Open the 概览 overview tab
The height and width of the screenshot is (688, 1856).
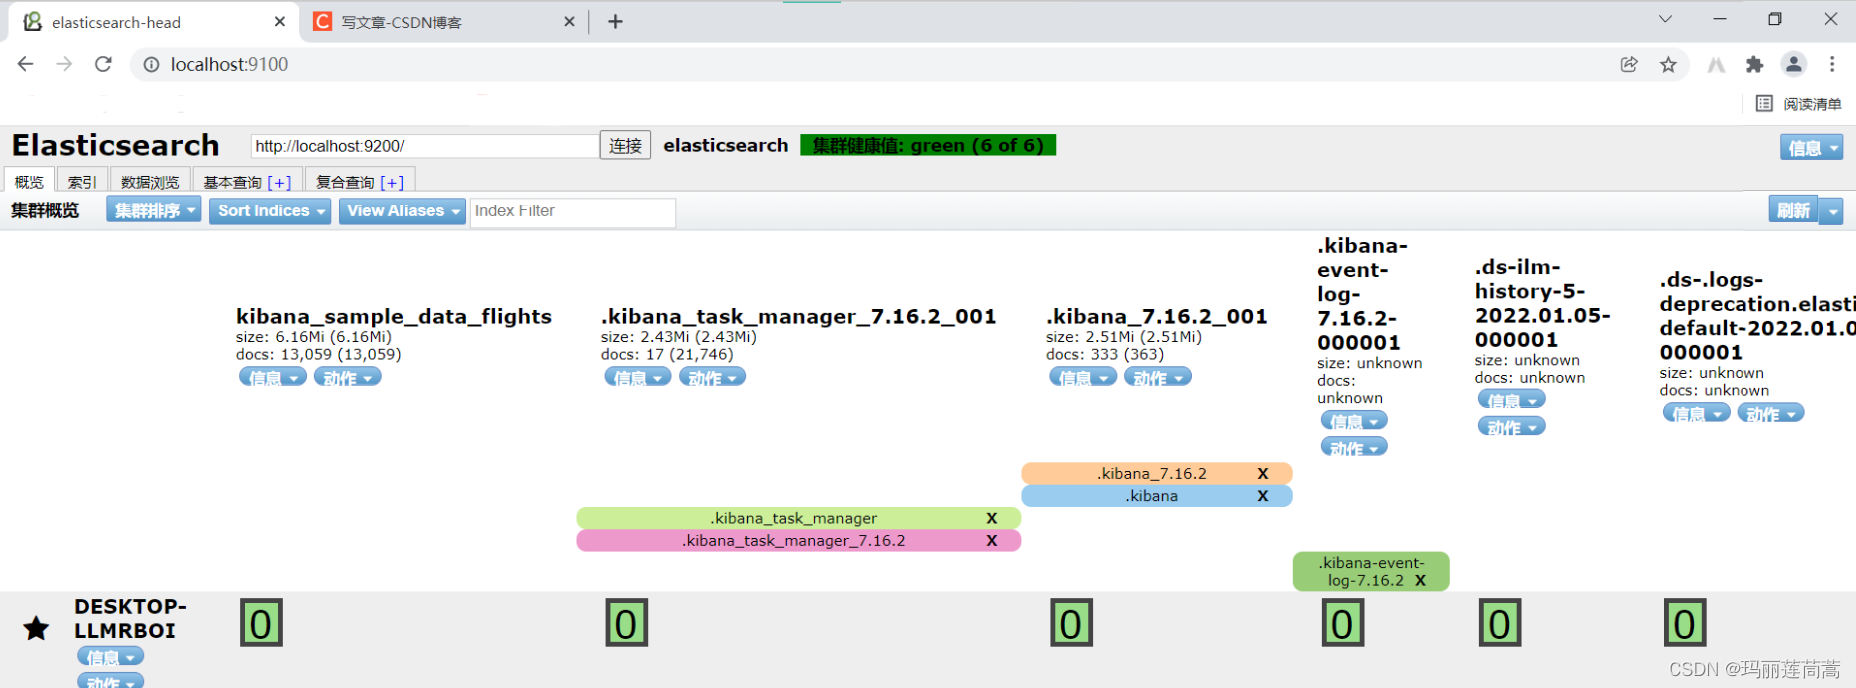[x=29, y=181]
